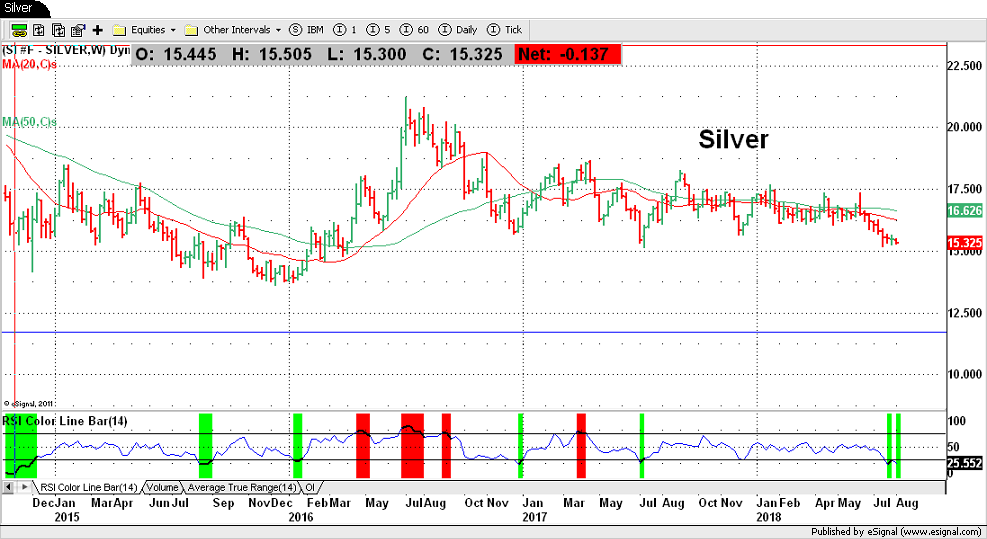Click the Silver chart title text
This screenshot has width=987, height=539.
click(x=733, y=139)
